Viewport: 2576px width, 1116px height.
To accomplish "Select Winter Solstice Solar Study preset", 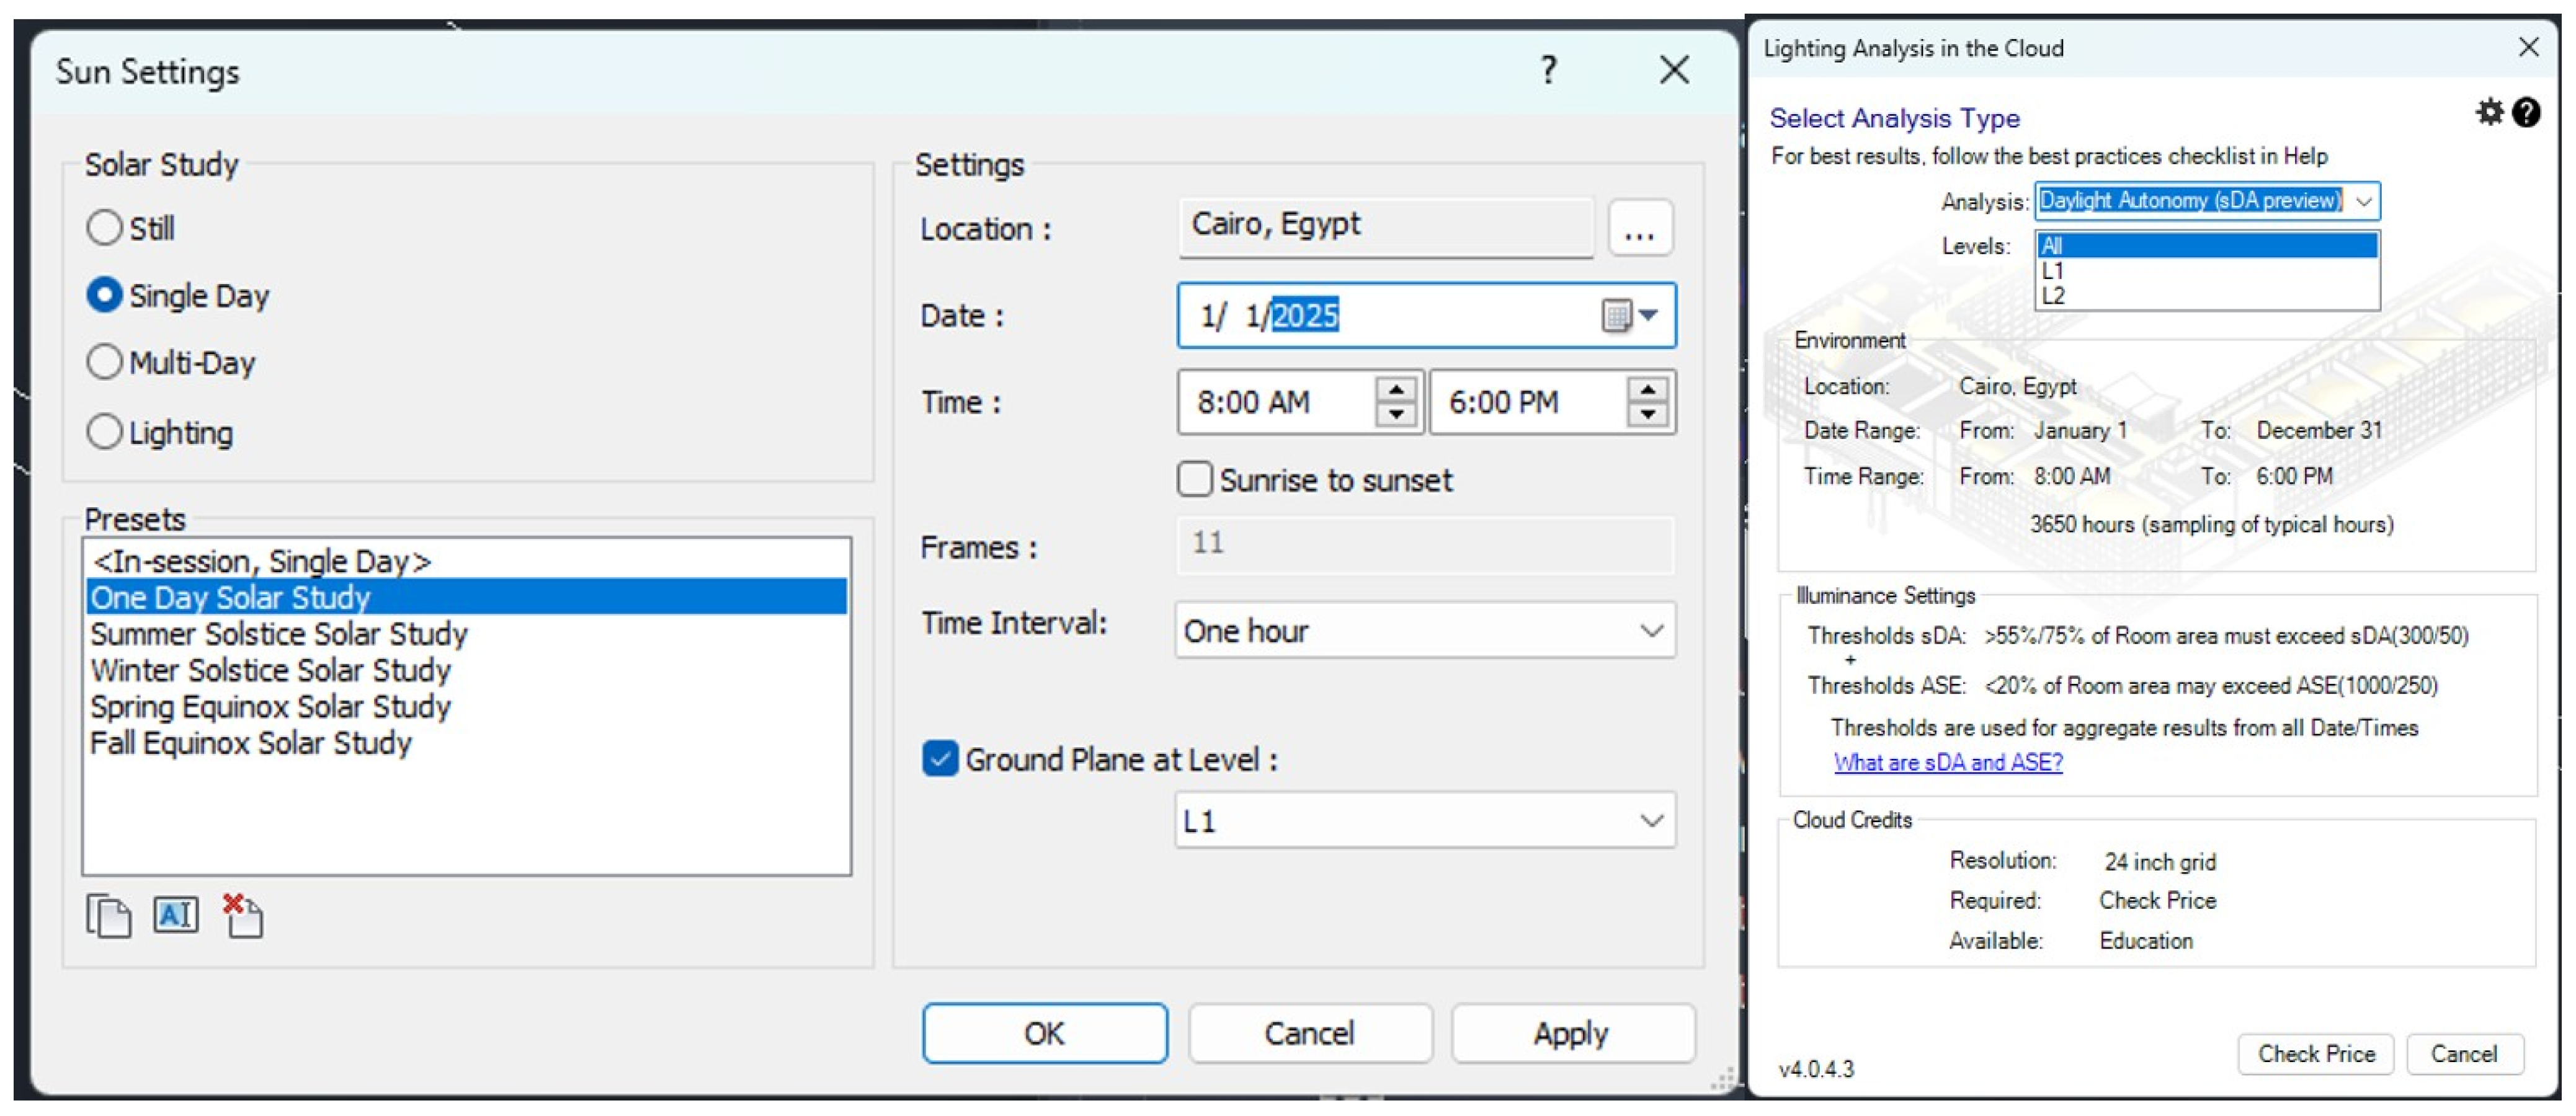I will pyautogui.click(x=270, y=669).
